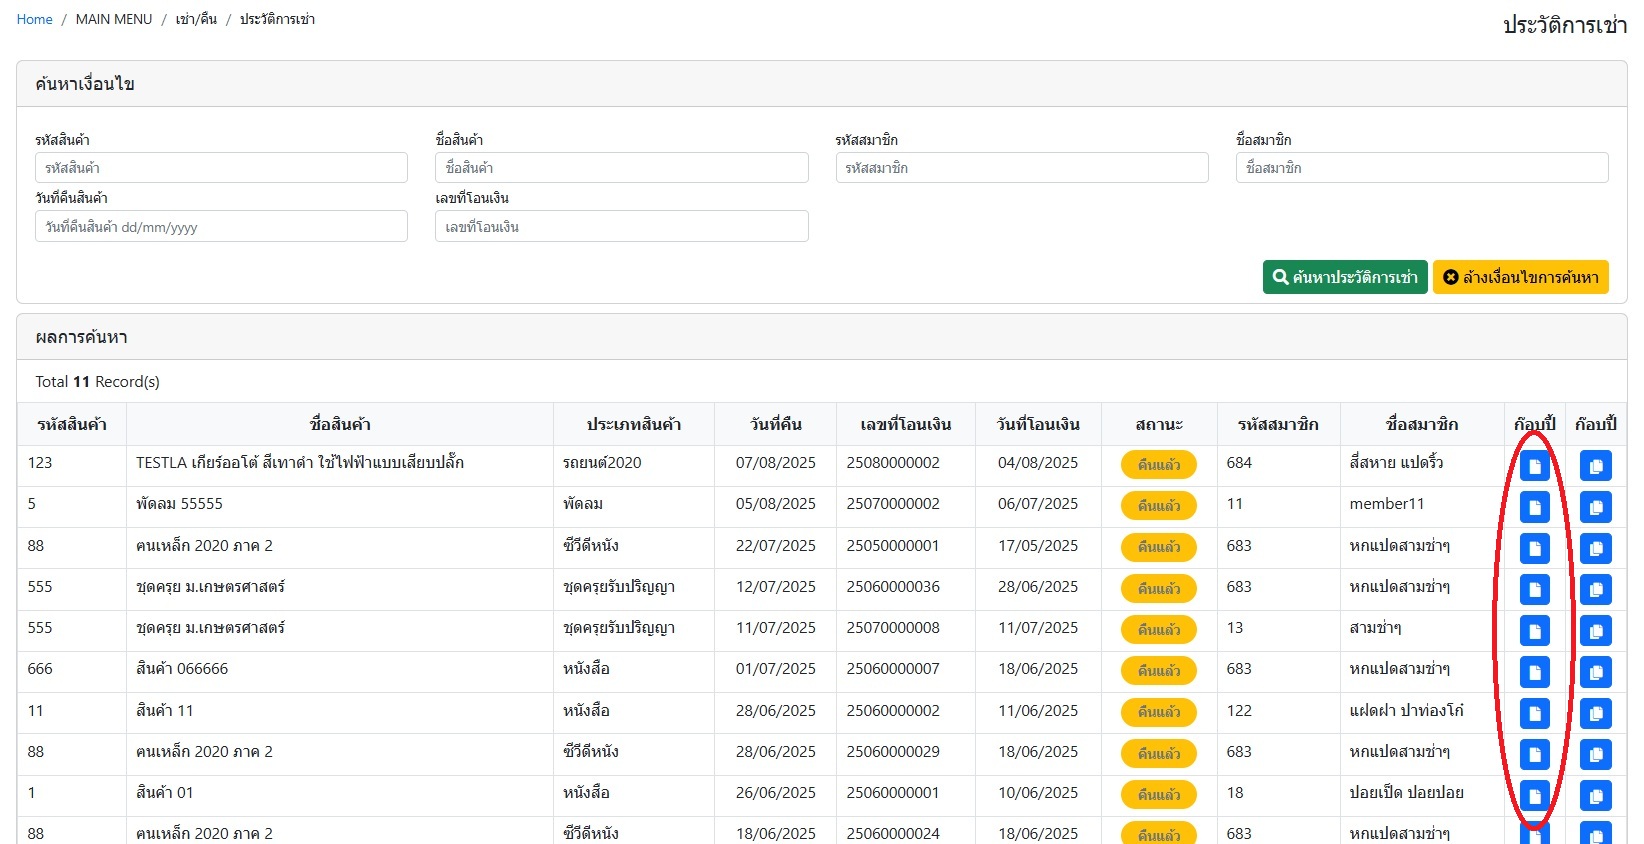Click คืนแล้ว status badge in พัดลม 55555 row
1644x844 pixels.
(x=1158, y=506)
